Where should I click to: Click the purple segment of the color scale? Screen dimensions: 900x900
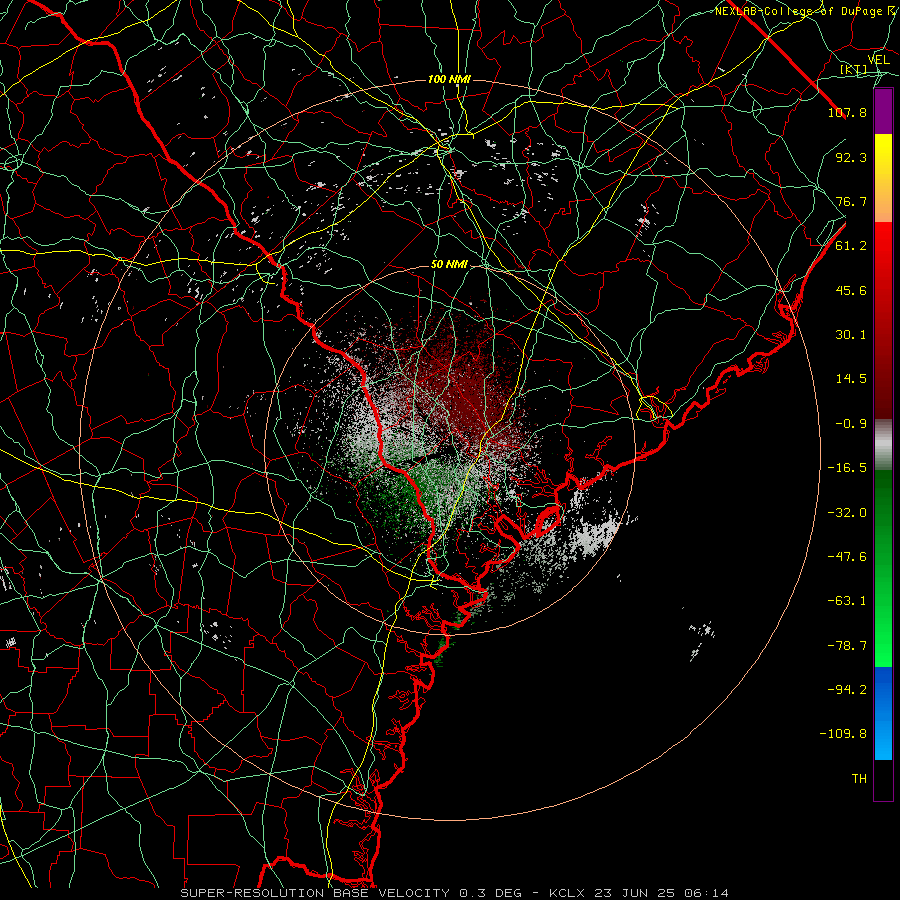click(x=883, y=111)
